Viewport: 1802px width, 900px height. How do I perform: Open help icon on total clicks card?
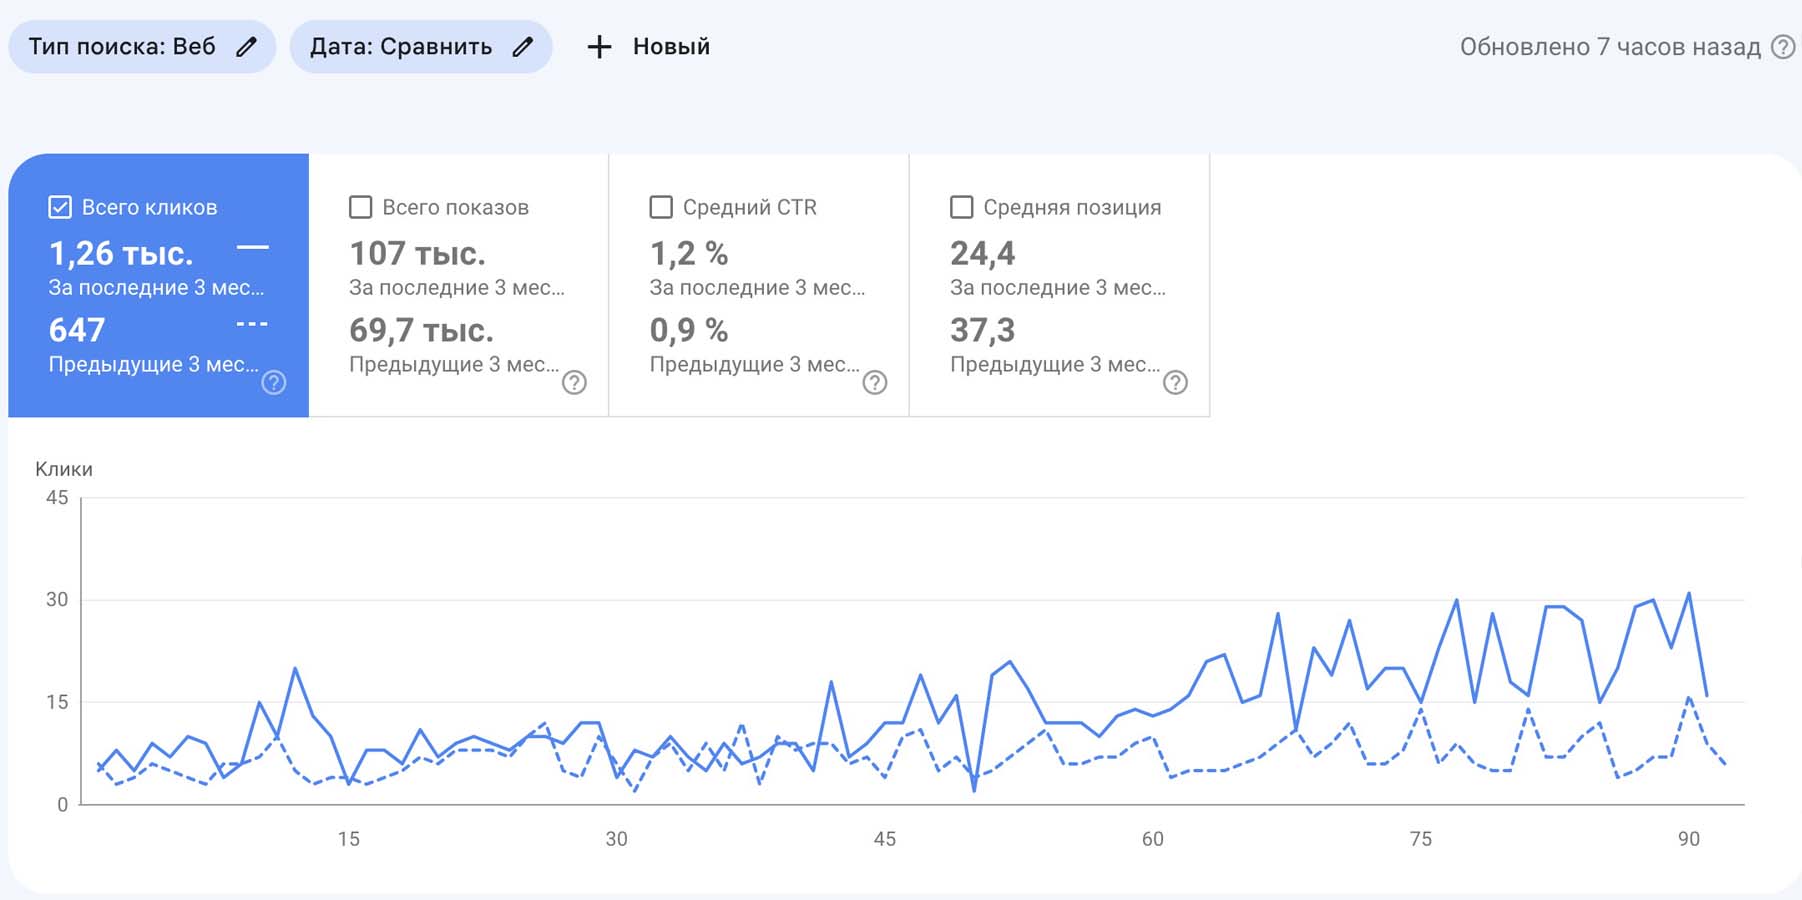(274, 382)
